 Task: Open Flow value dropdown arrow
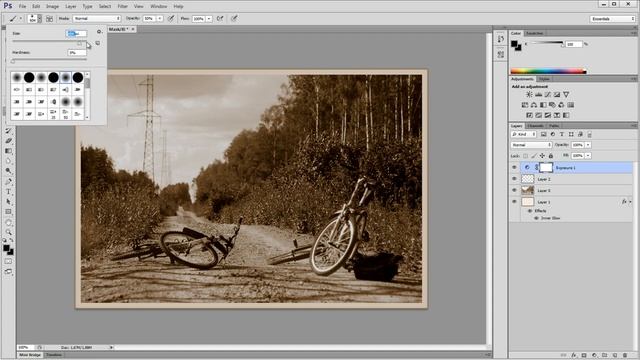coord(209,19)
